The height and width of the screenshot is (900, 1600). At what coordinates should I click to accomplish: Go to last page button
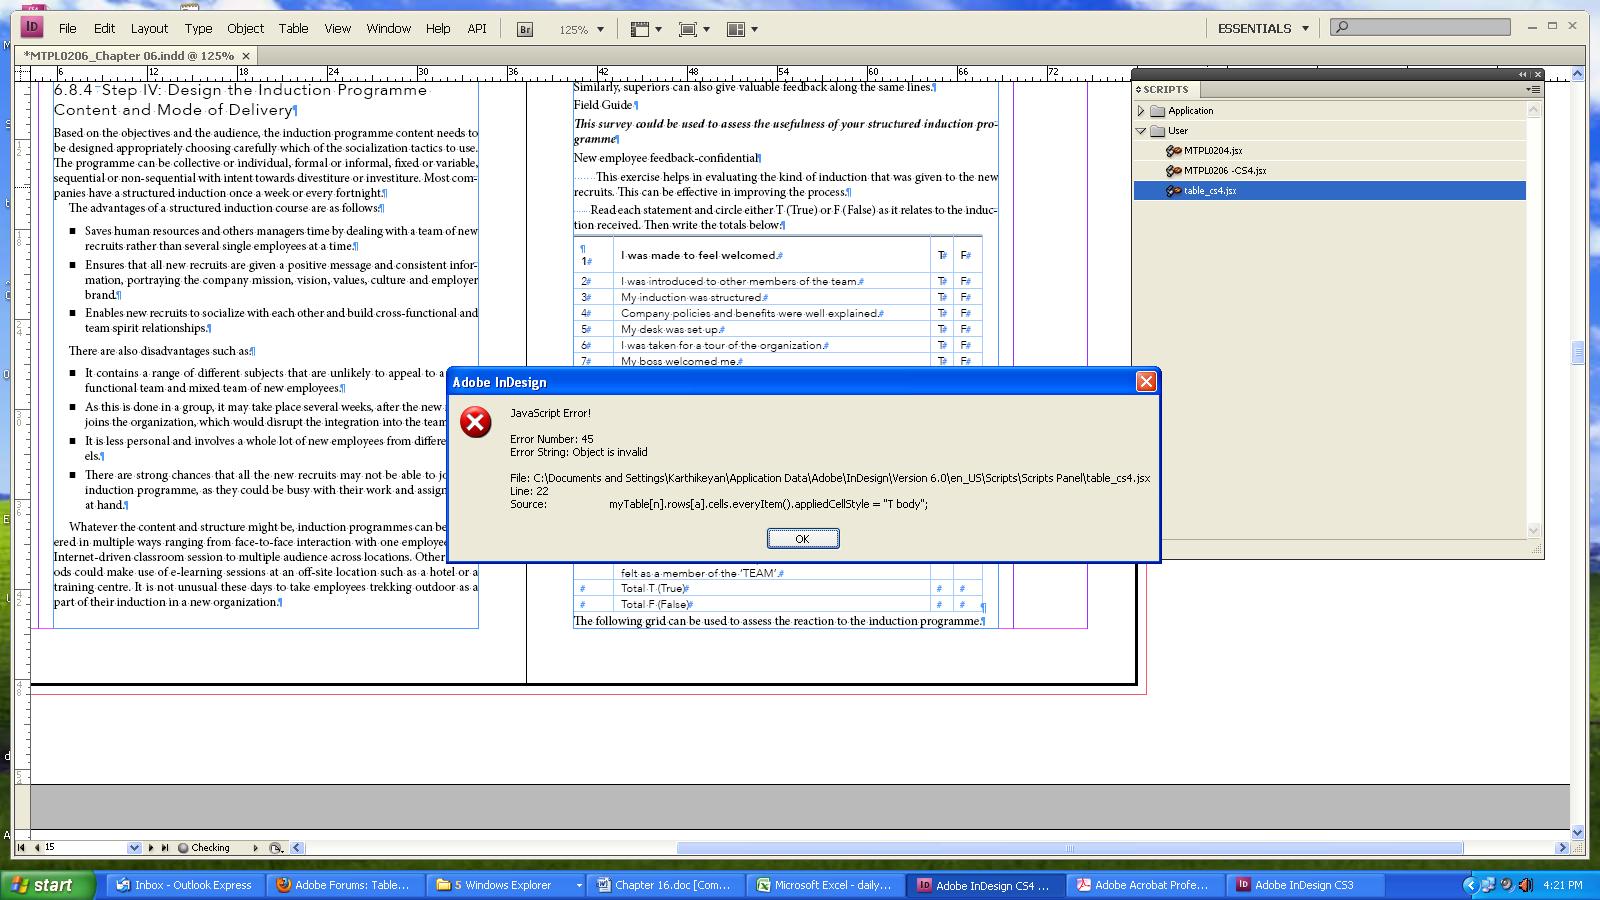tap(165, 847)
